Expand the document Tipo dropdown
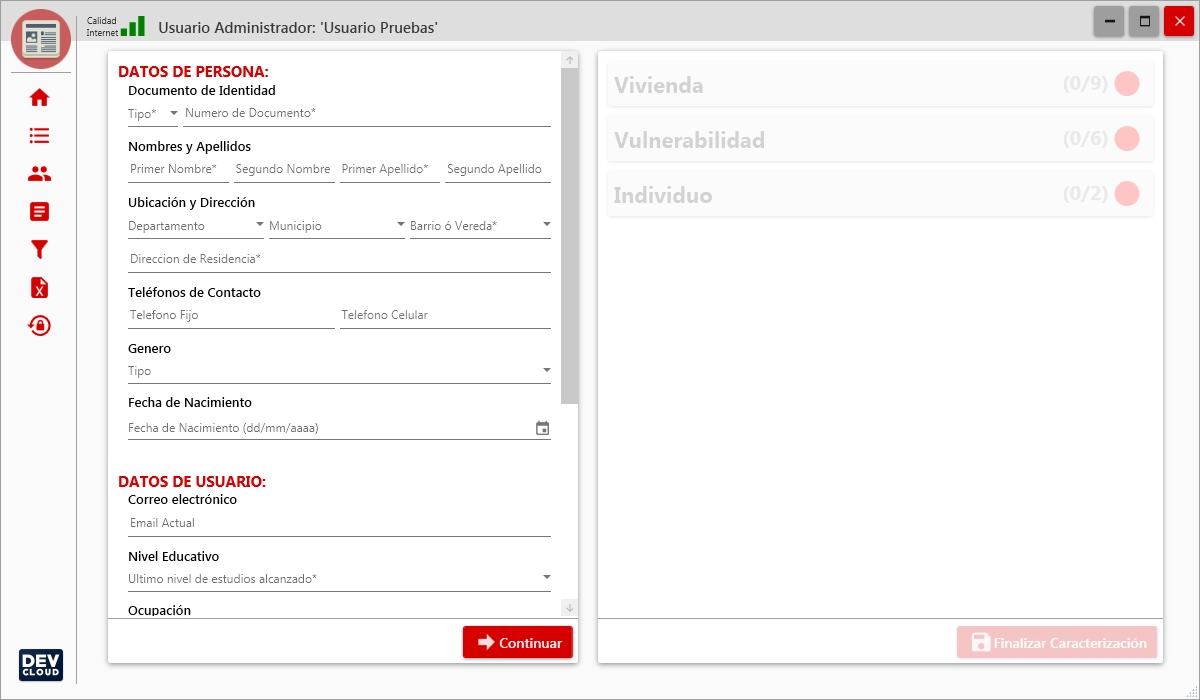This screenshot has width=1200, height=700. click(153, 114)
